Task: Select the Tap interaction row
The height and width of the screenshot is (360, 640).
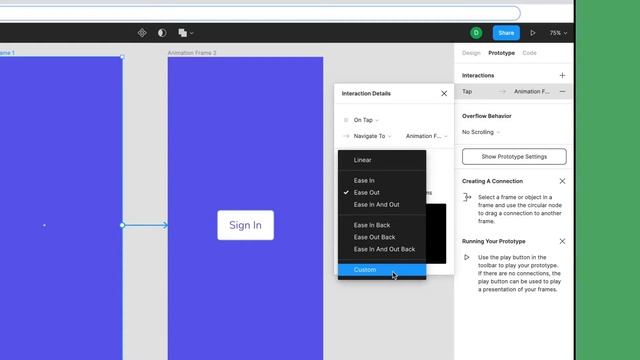Action: pyautogui.click(x=513, y=91)
